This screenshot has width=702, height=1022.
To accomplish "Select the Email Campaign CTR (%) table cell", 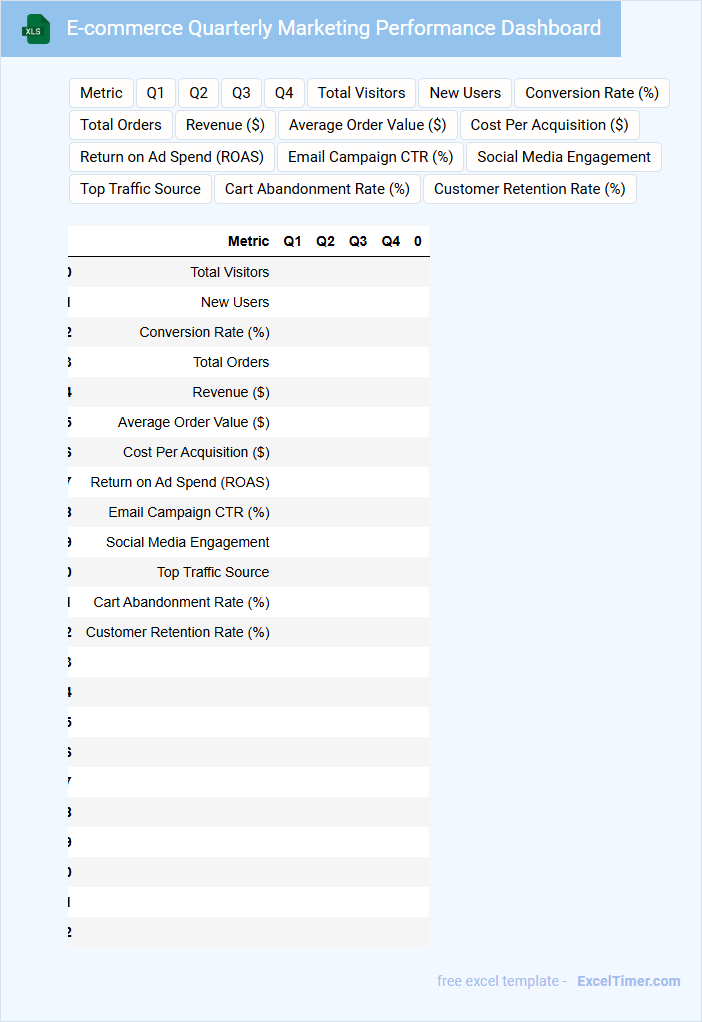I will pos(189,512).
